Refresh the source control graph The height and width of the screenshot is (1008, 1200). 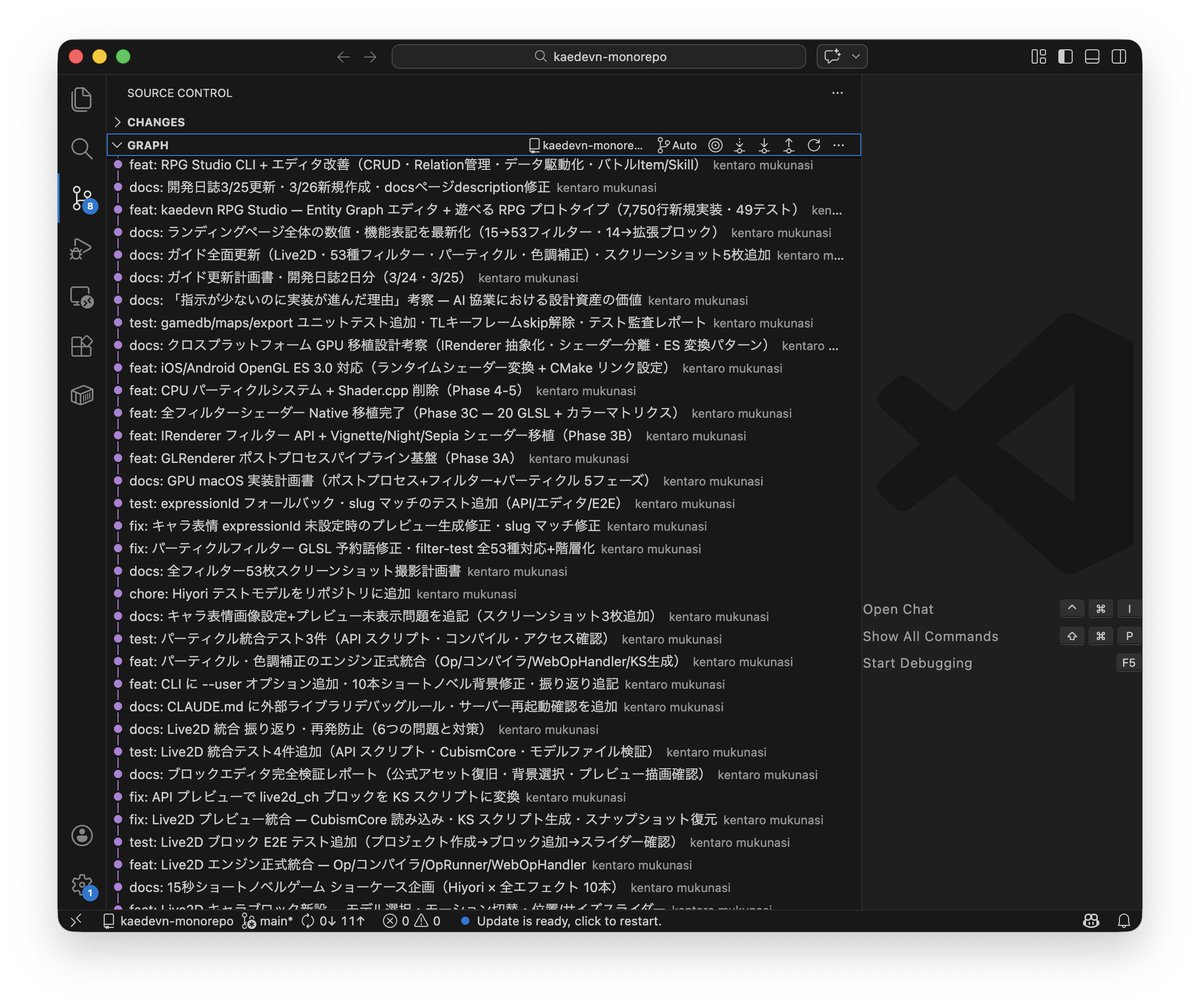[814, 145]
